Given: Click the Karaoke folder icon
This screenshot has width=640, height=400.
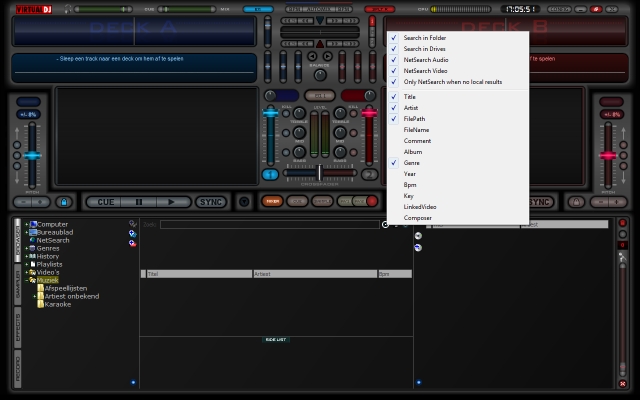Looking at the screenshot, I should point(40,304).
